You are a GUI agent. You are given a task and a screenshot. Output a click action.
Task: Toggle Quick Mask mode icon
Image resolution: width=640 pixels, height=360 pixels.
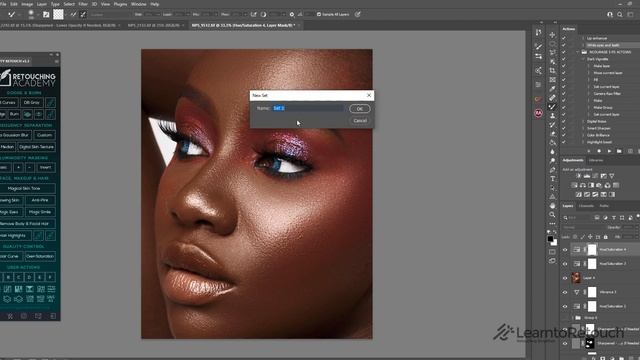coord(552,252)
